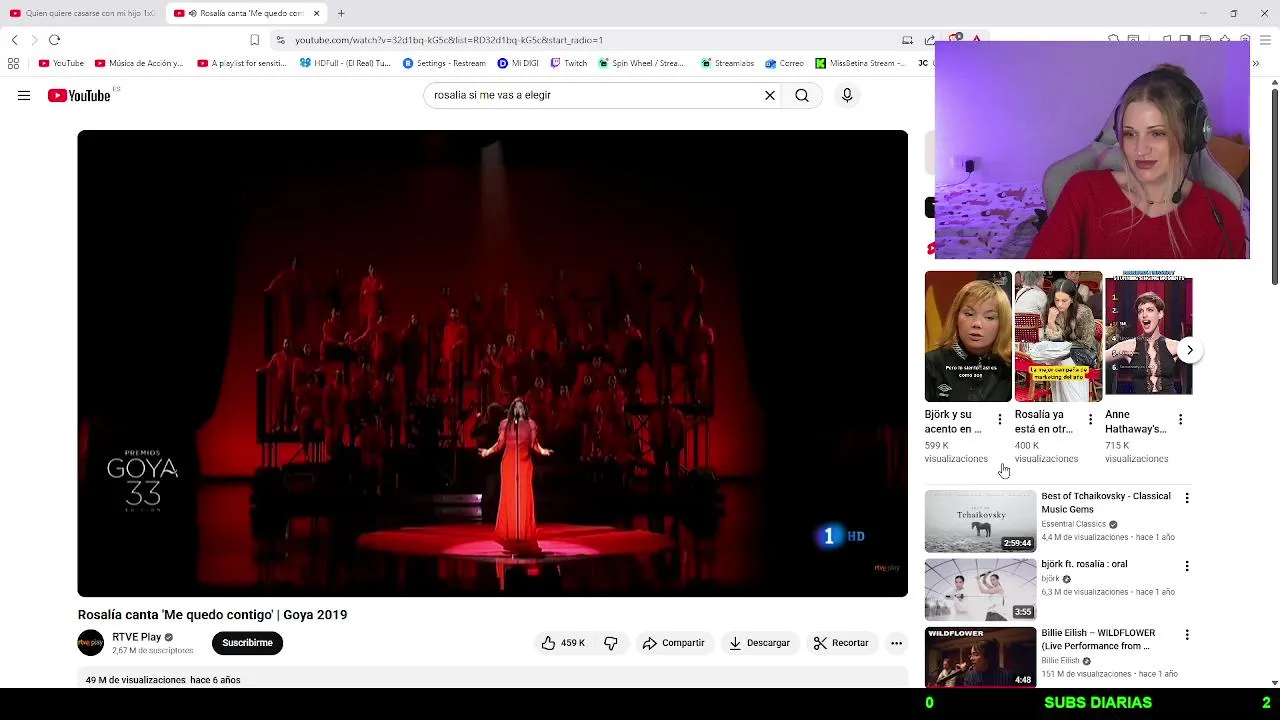Close the Rosalía canta browser tab
The width and height of the screenshot is (1280, 720).
click(316, 13)
